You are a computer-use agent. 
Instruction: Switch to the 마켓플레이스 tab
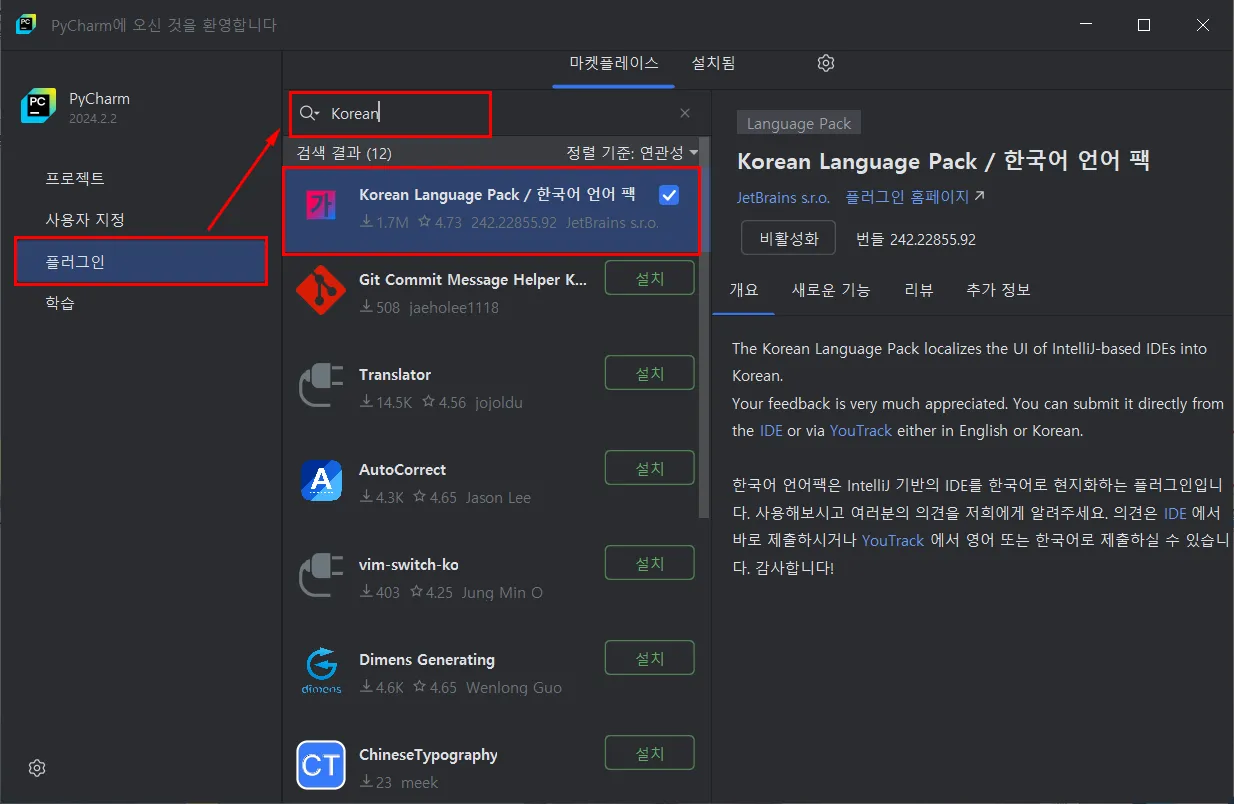click(614, 63)
